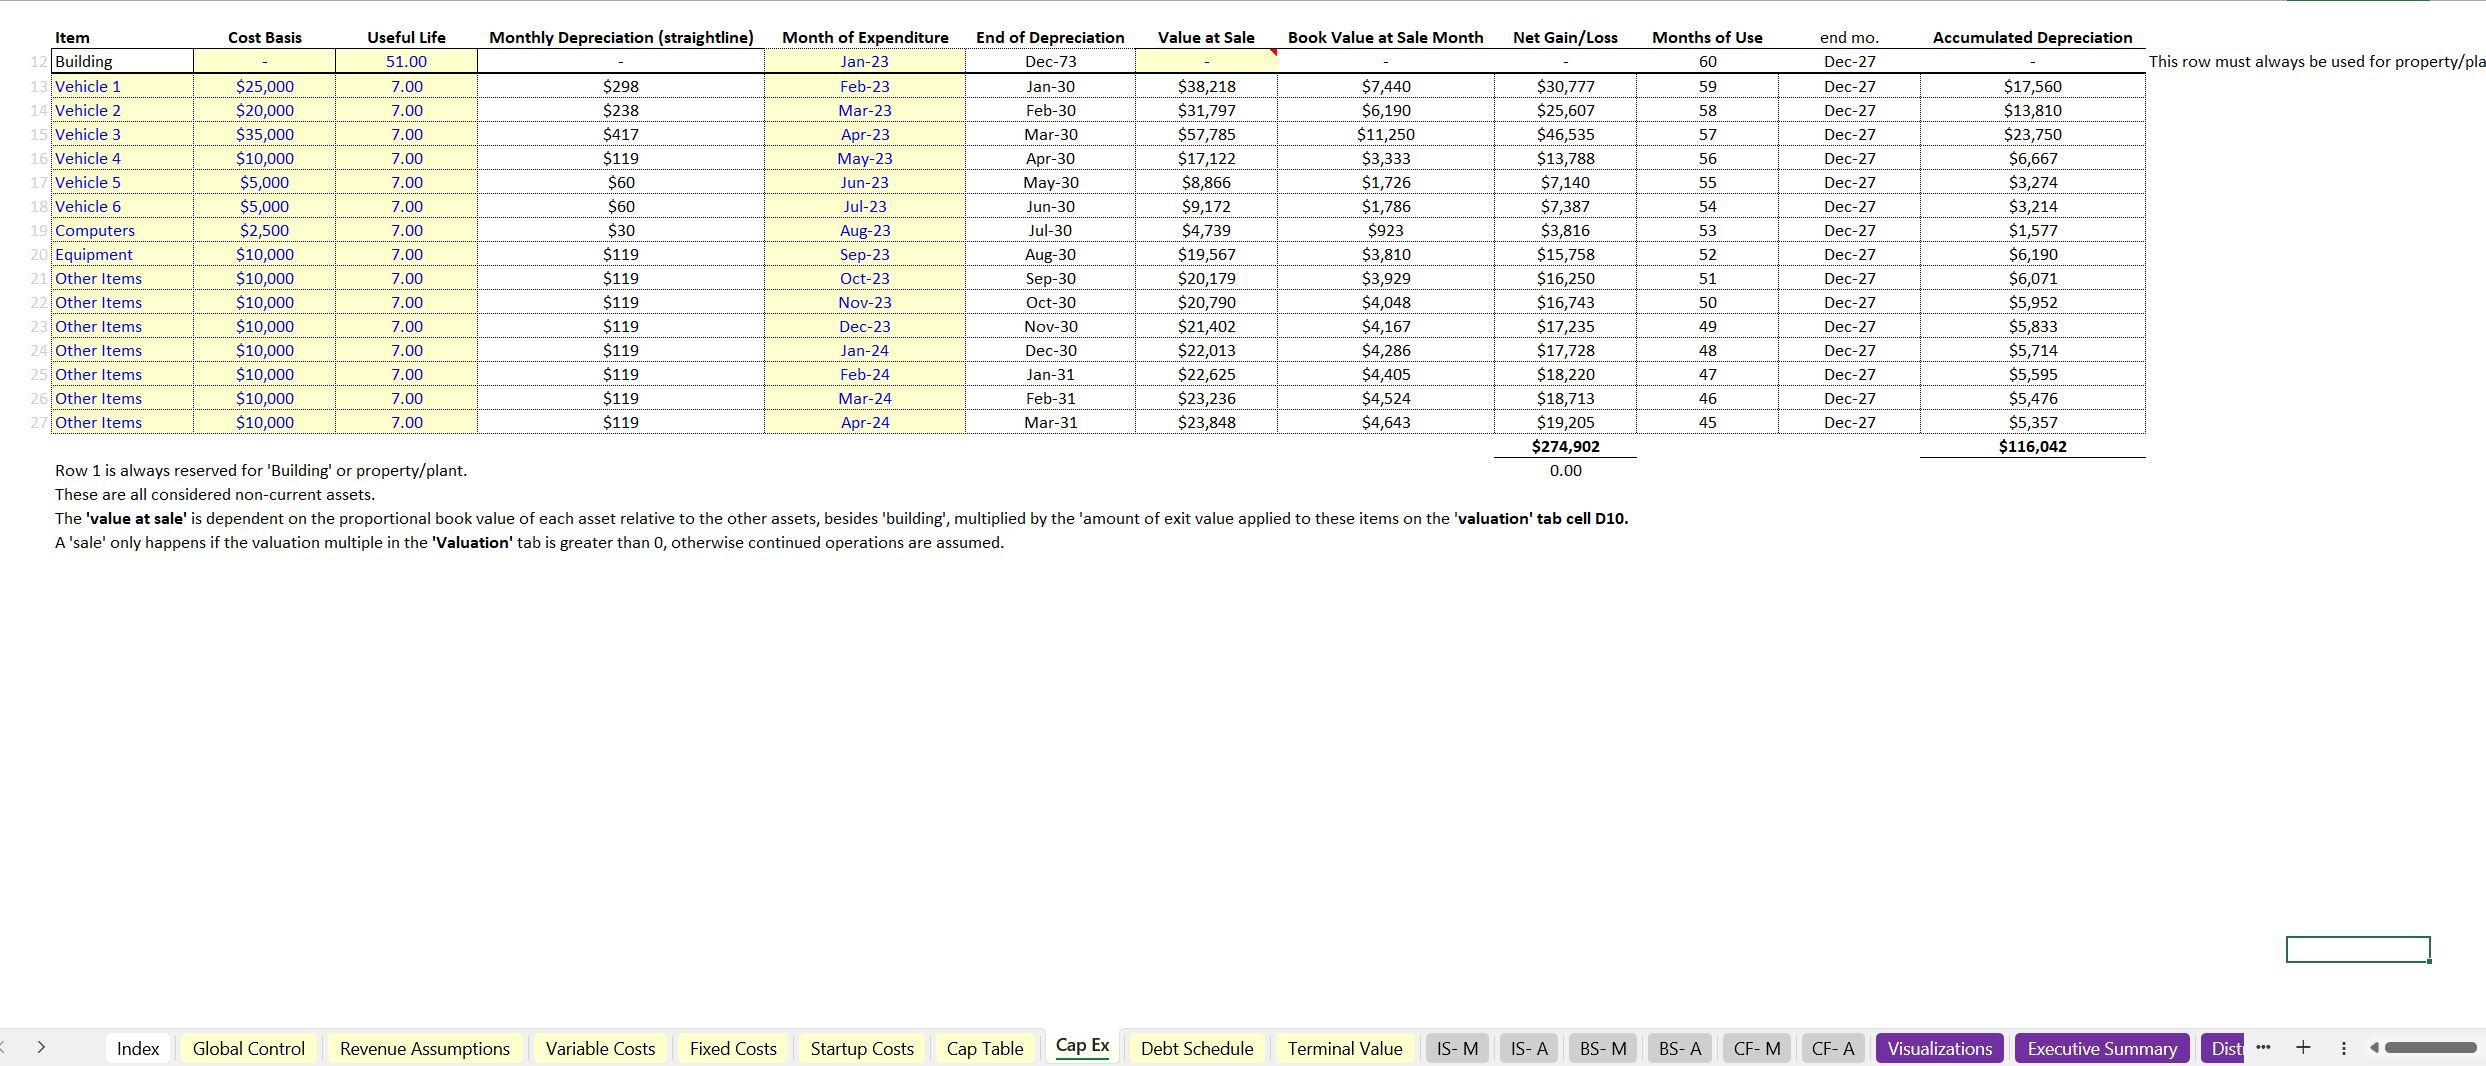The width and height of the screenshot is (2486, 1066).
Task: Click the horizontal scrollbar left arrow
Action: pos(2374,1048)
